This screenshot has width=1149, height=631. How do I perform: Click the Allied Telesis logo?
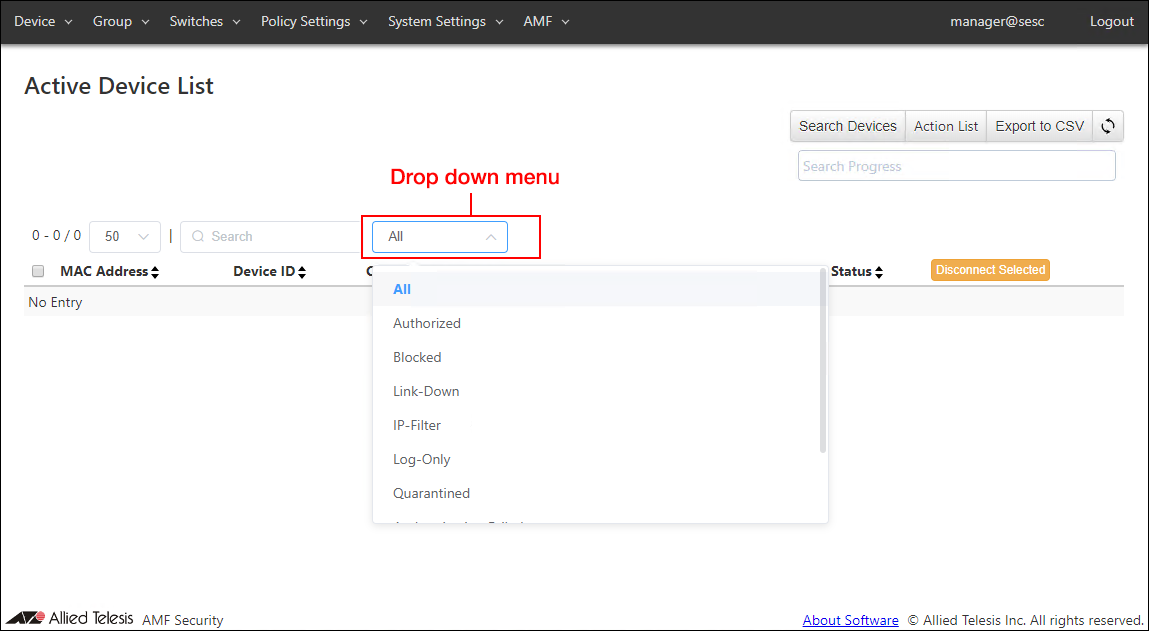[x=70, y=618]
